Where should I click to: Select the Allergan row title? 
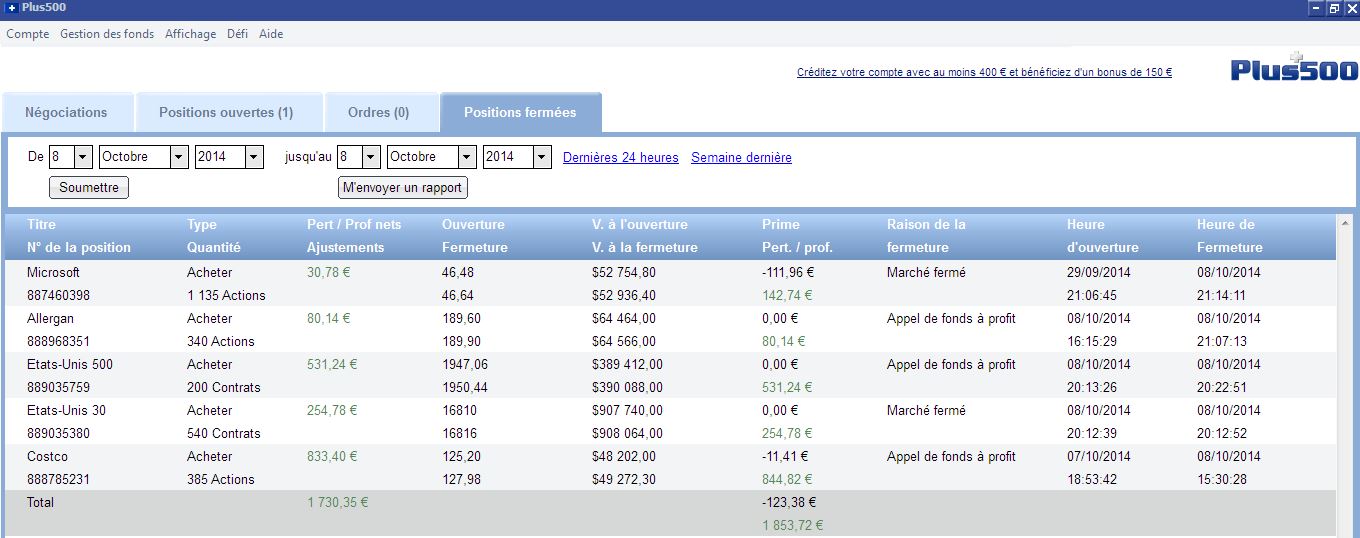(x=50, y=318)
